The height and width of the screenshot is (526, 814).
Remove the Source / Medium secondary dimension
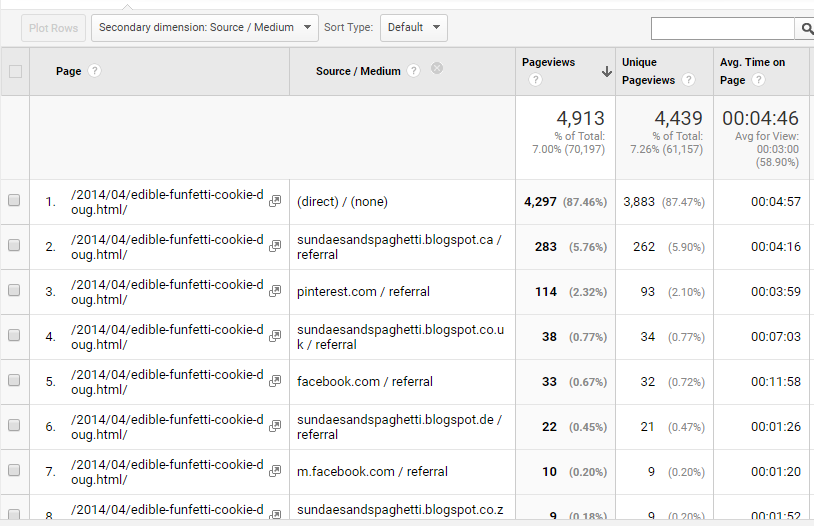point(437,69)
